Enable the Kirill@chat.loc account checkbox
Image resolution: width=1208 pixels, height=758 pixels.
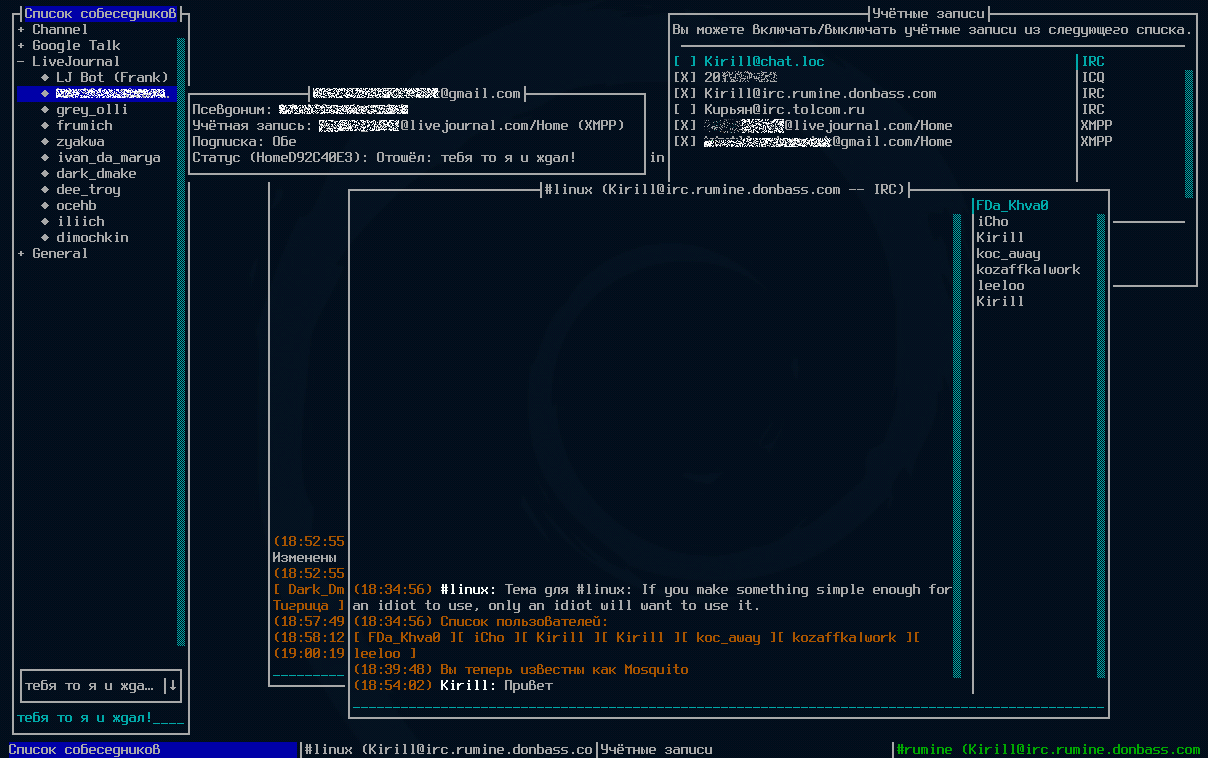685,61
